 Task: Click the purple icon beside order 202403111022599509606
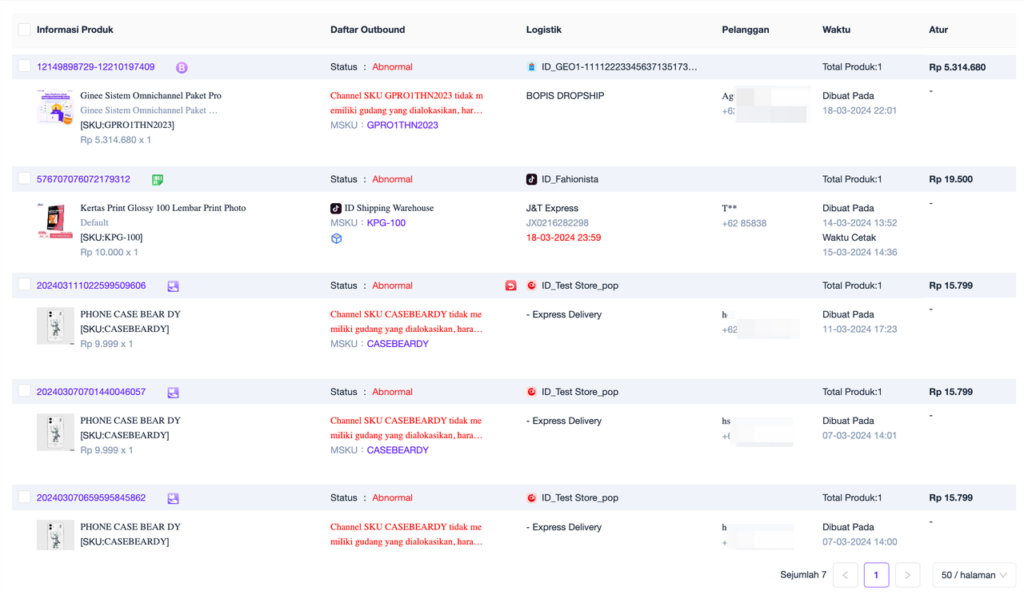173,286
